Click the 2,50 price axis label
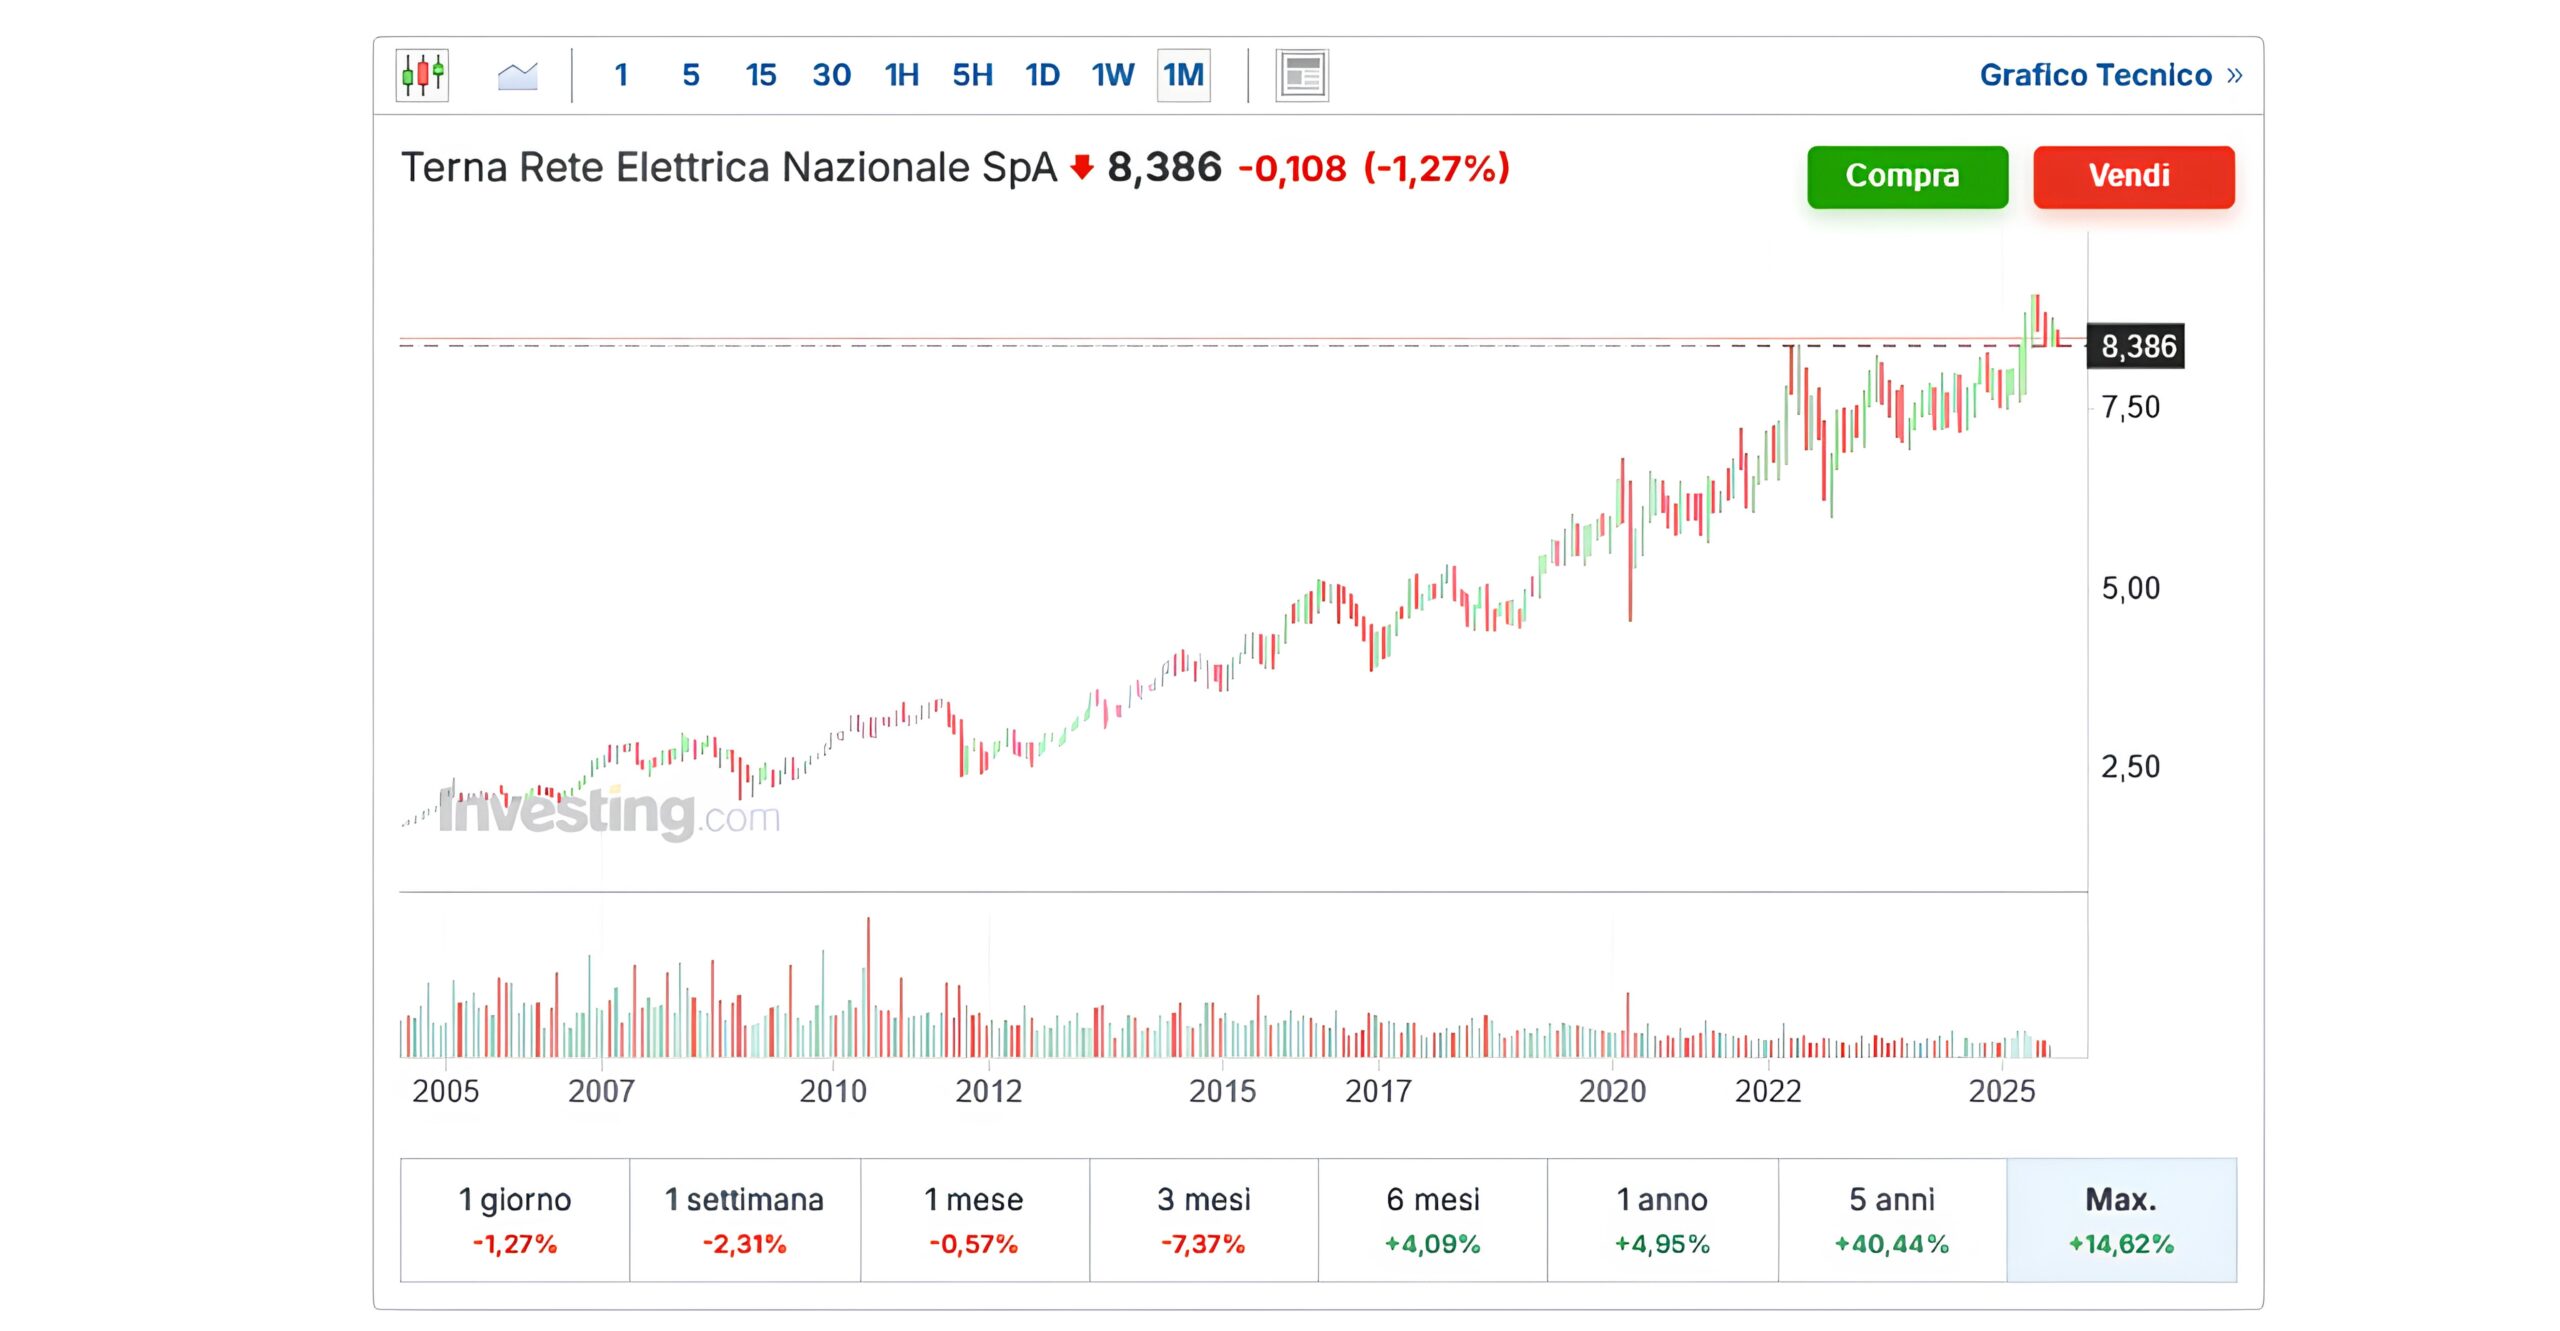2560x1331 pixels. tap(2130, 767)
